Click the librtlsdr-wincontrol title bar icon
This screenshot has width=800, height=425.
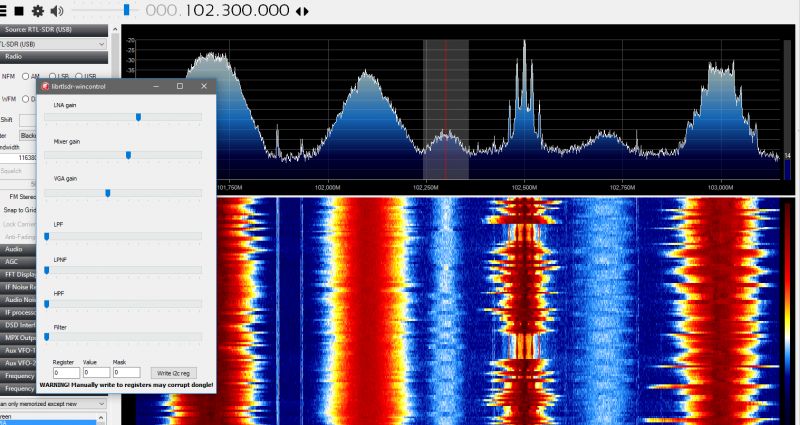[x=45, y=86]
